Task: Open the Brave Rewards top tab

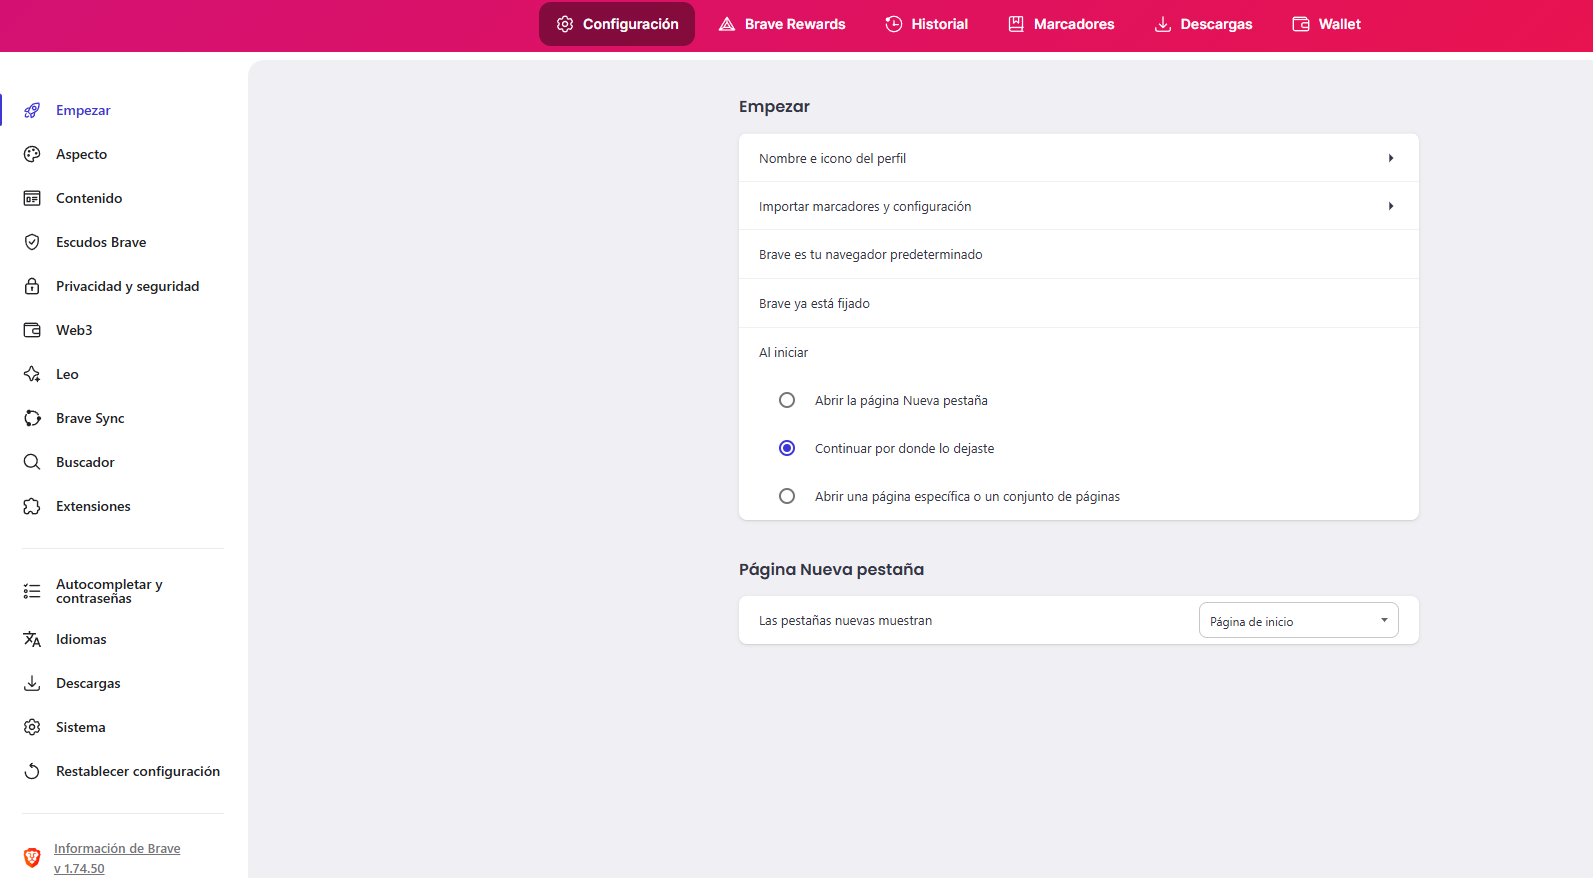Action: tap(782, 24)
